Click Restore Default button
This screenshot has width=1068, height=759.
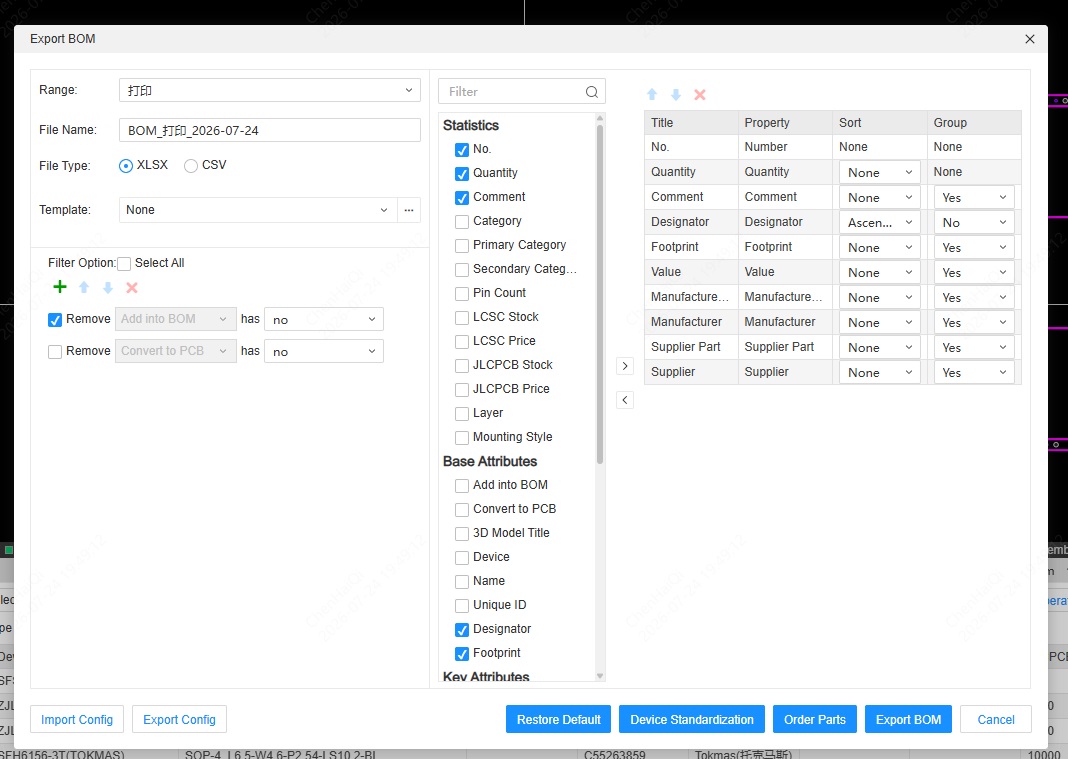coord(559,719)
